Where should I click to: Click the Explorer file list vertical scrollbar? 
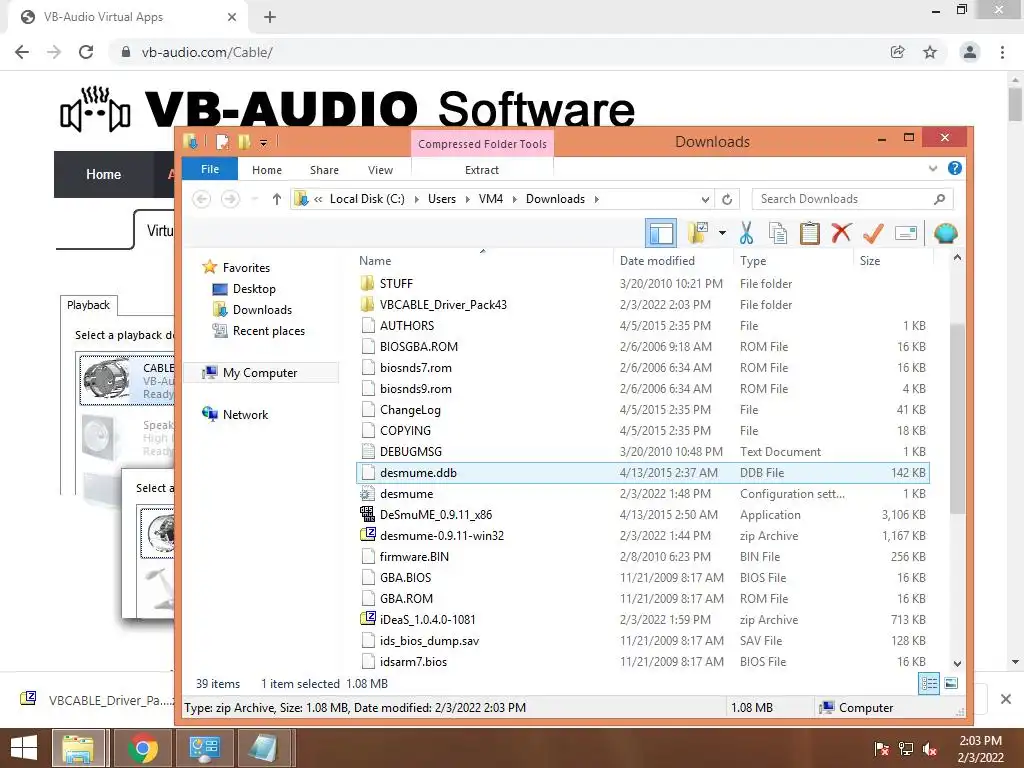pyautogui.click(x=957, y=418)
